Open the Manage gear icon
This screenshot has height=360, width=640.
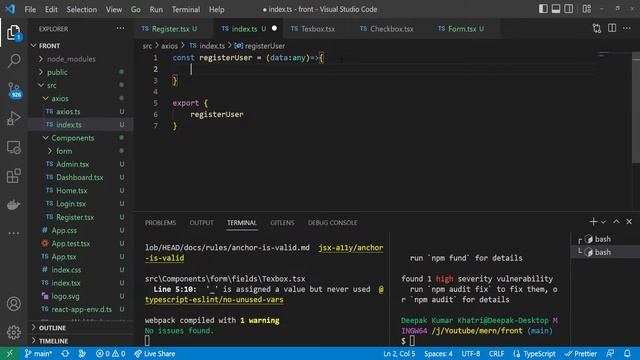coord(13,332)
